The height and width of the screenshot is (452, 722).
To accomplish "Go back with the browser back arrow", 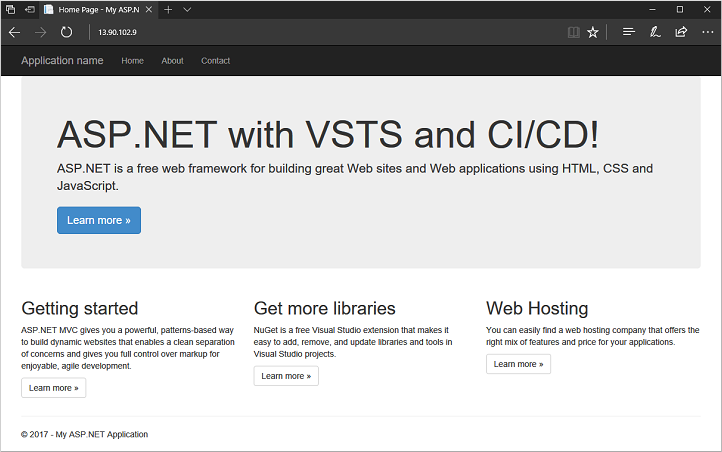I will tap(15, 32).
